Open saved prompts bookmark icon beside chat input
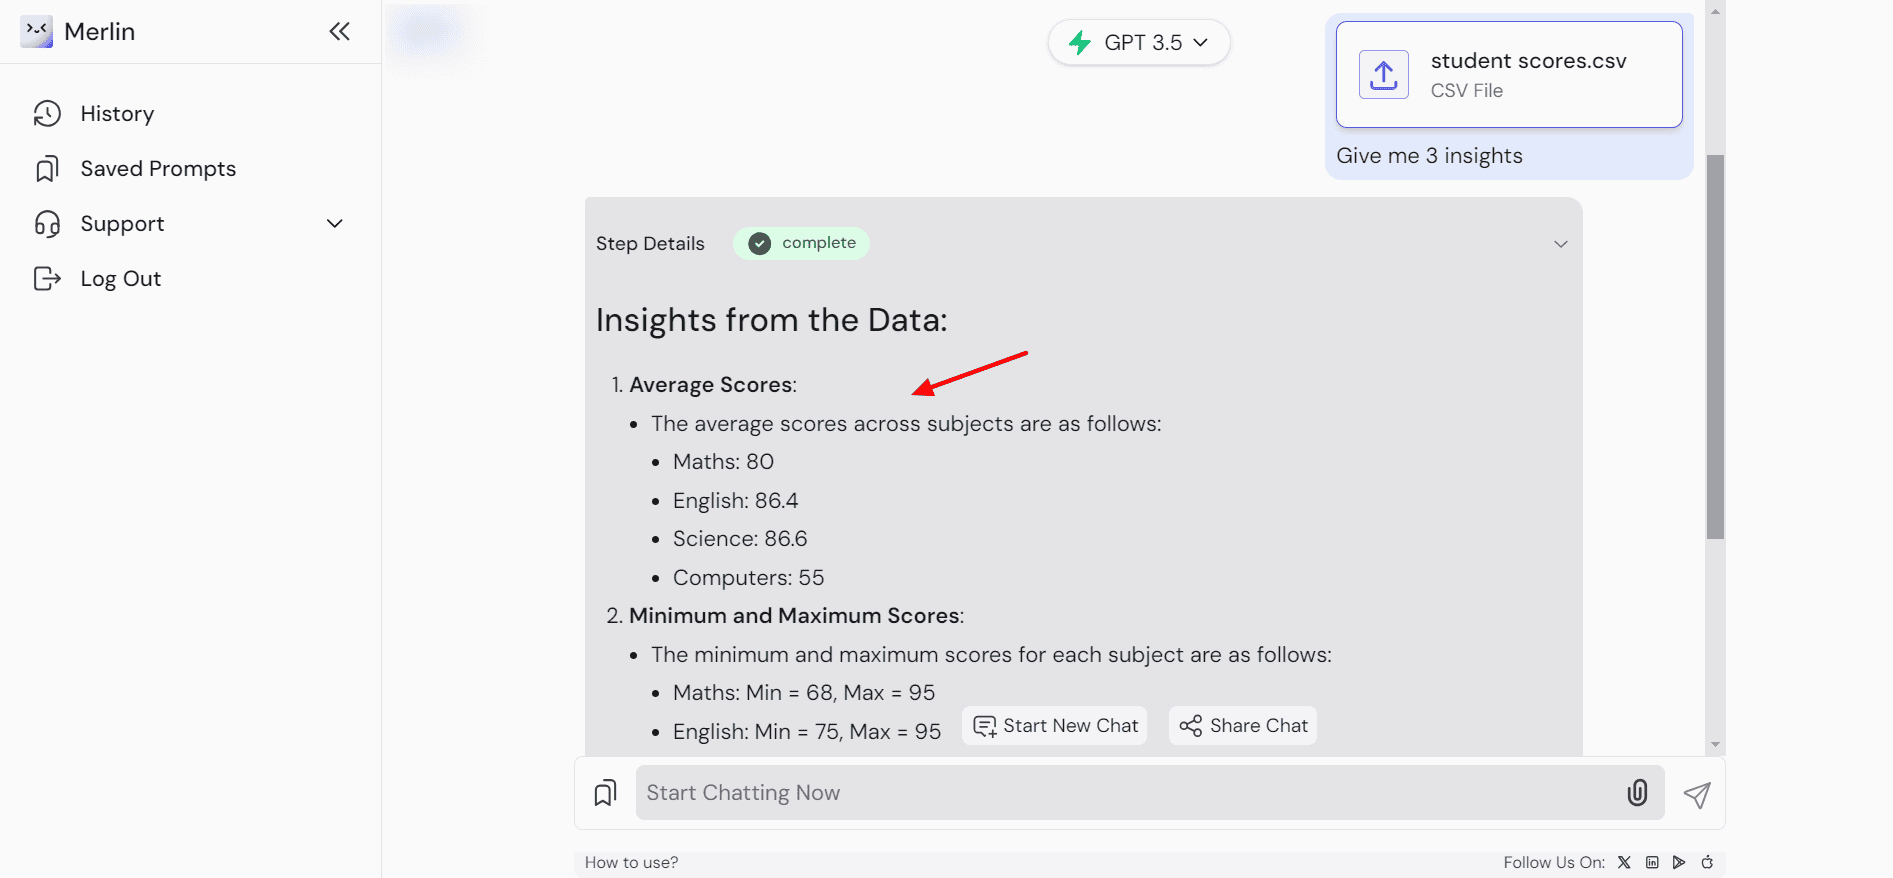Image resolution: width=1893 pixels, height=878 pixels. pos(605,794)
